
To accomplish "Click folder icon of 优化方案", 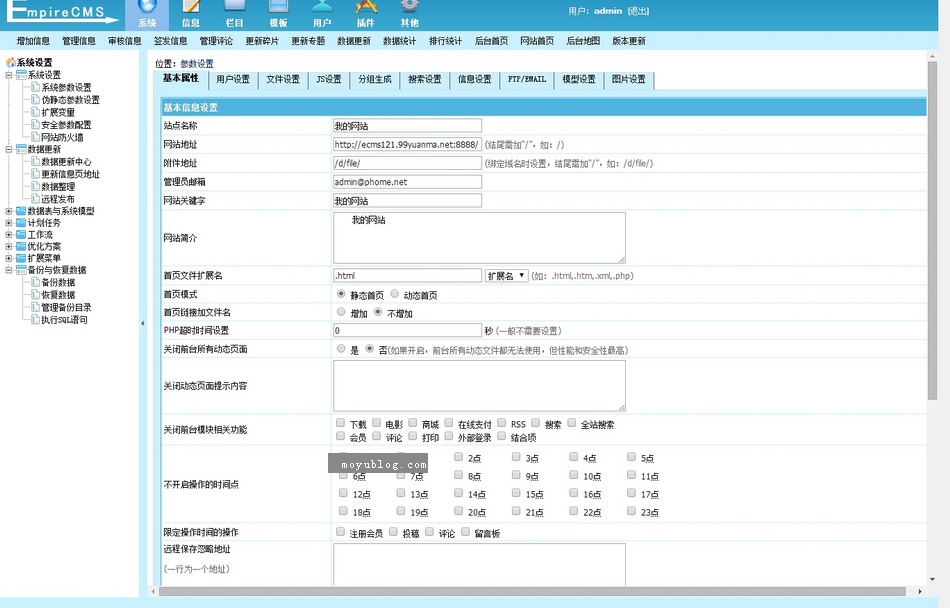I will click(x=21, y=246).
